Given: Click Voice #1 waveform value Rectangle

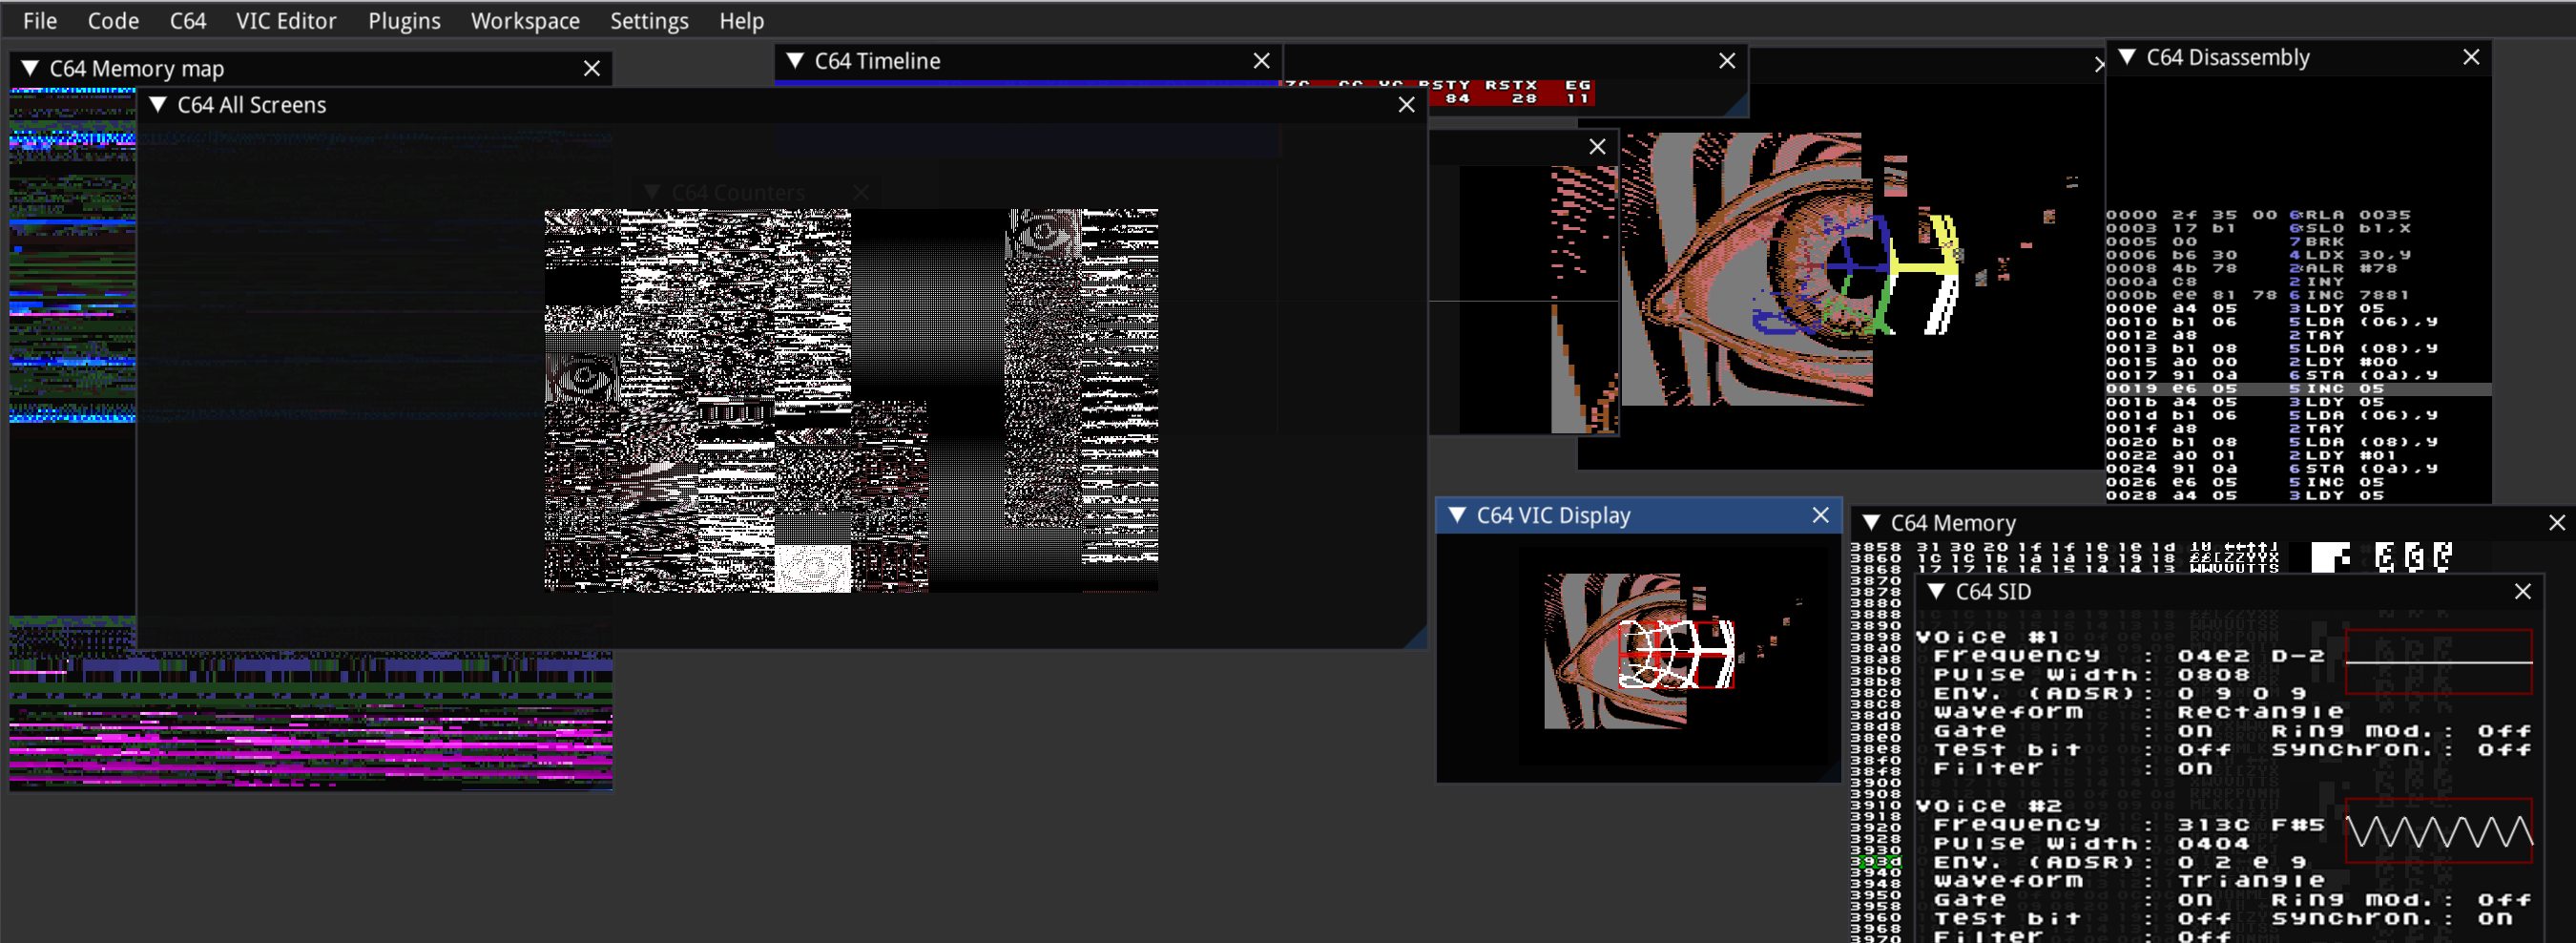Looking at the screenshot, I should click(x=2261, y=712).
